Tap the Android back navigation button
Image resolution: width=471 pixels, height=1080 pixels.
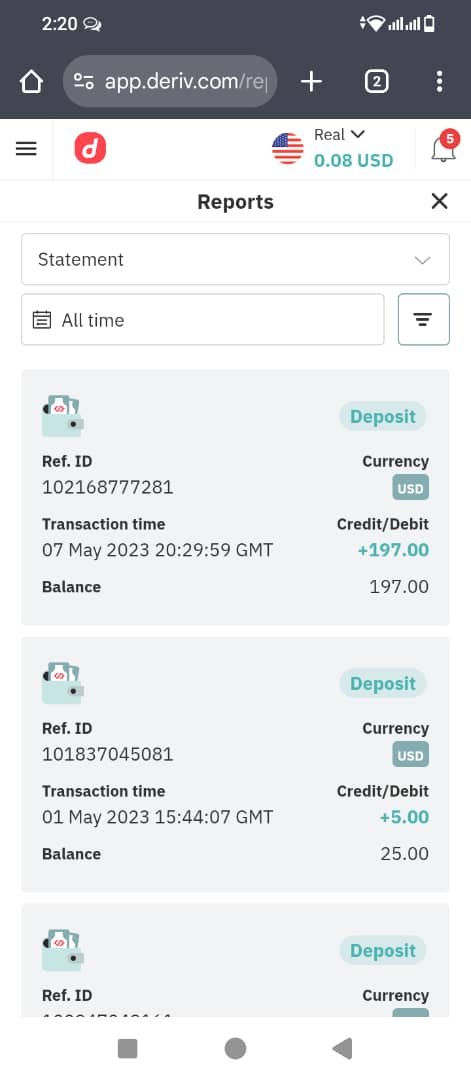point(342,1048)
